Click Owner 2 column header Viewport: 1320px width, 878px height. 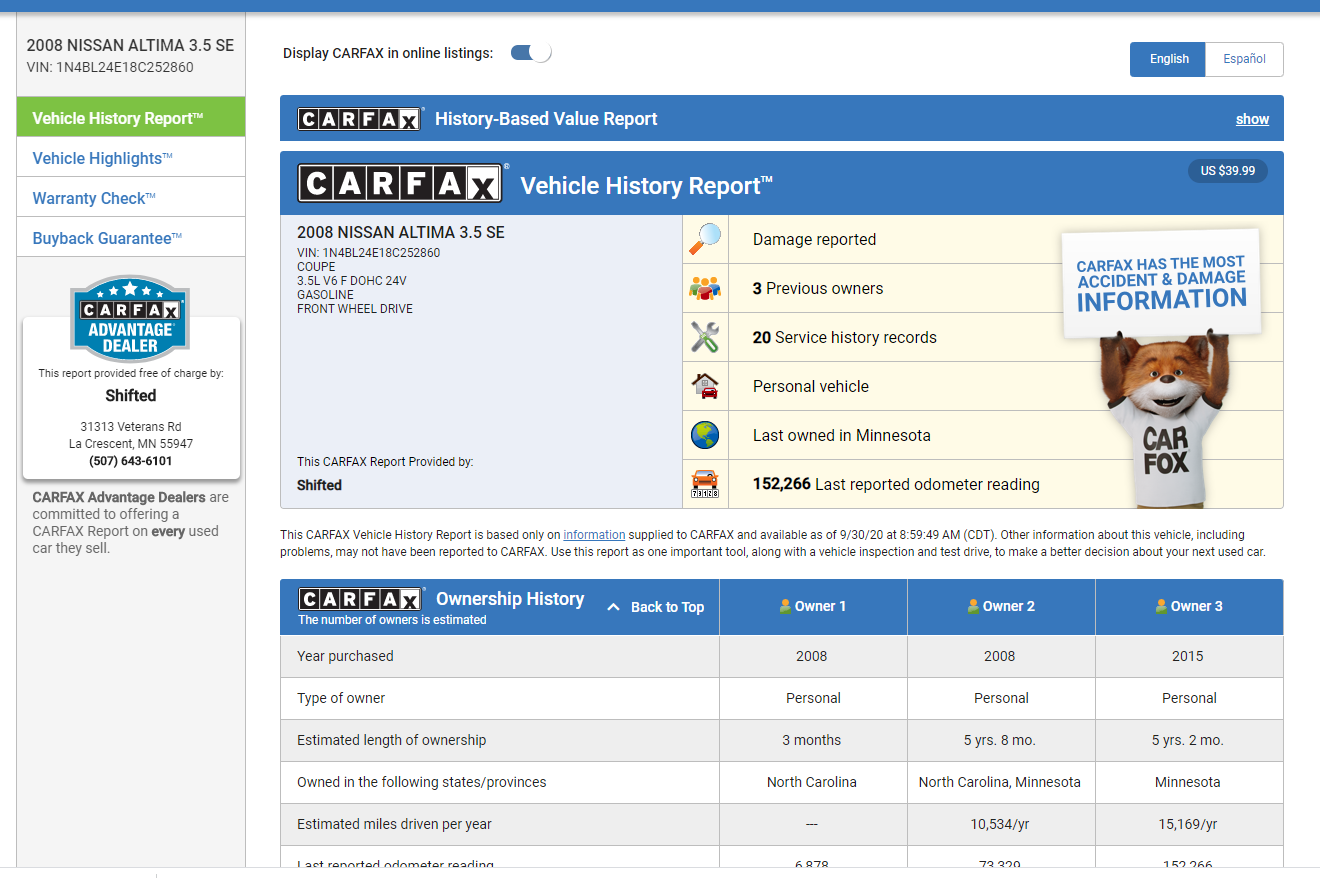(1001, 607)
